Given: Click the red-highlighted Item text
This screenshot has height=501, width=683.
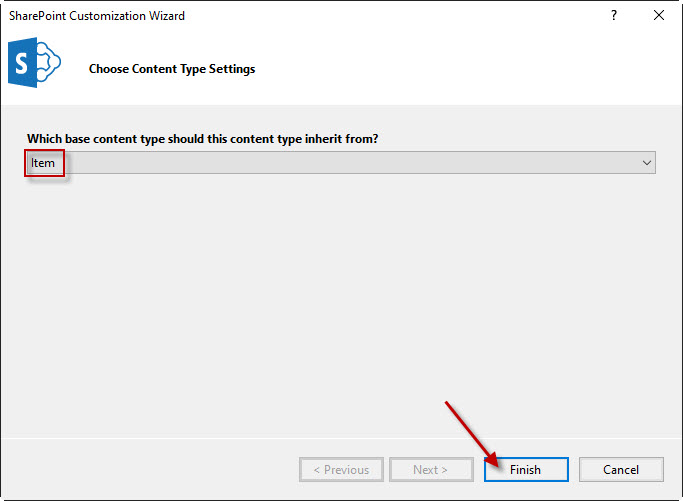Looking at the screenshot, I should click(44, 163).
